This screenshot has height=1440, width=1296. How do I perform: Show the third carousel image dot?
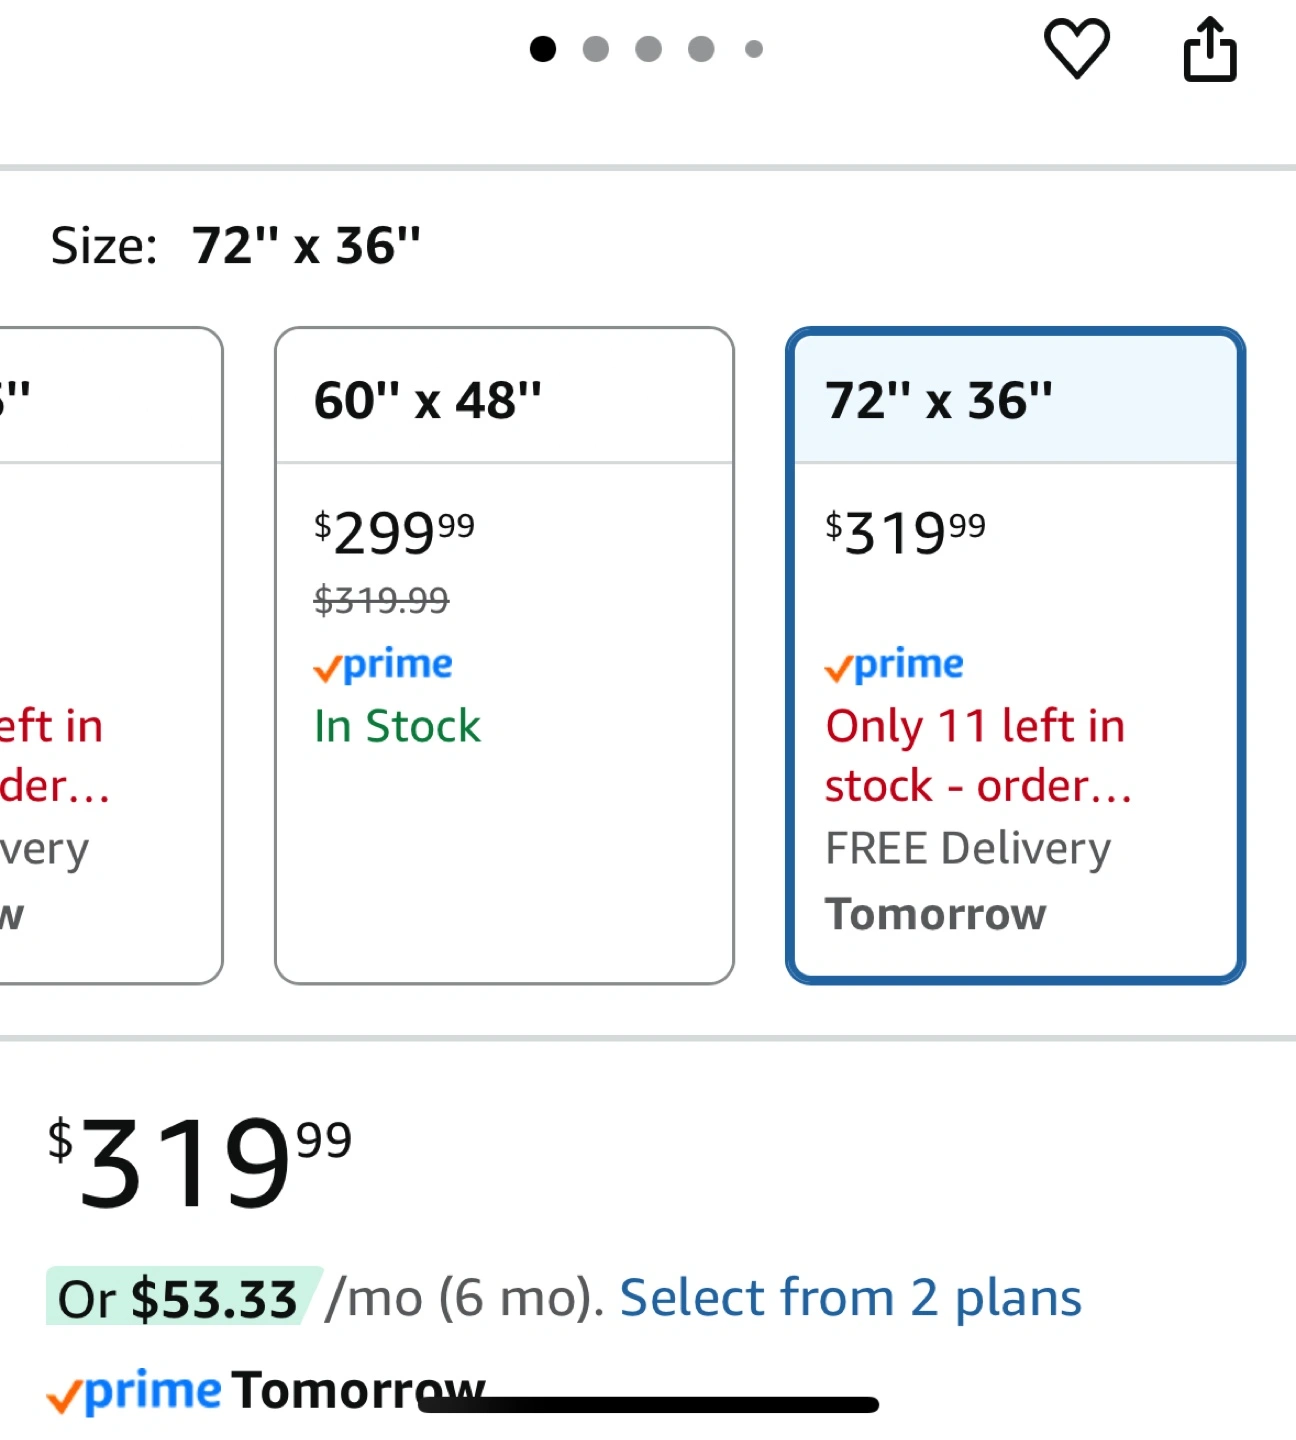[x=649, y=49]
